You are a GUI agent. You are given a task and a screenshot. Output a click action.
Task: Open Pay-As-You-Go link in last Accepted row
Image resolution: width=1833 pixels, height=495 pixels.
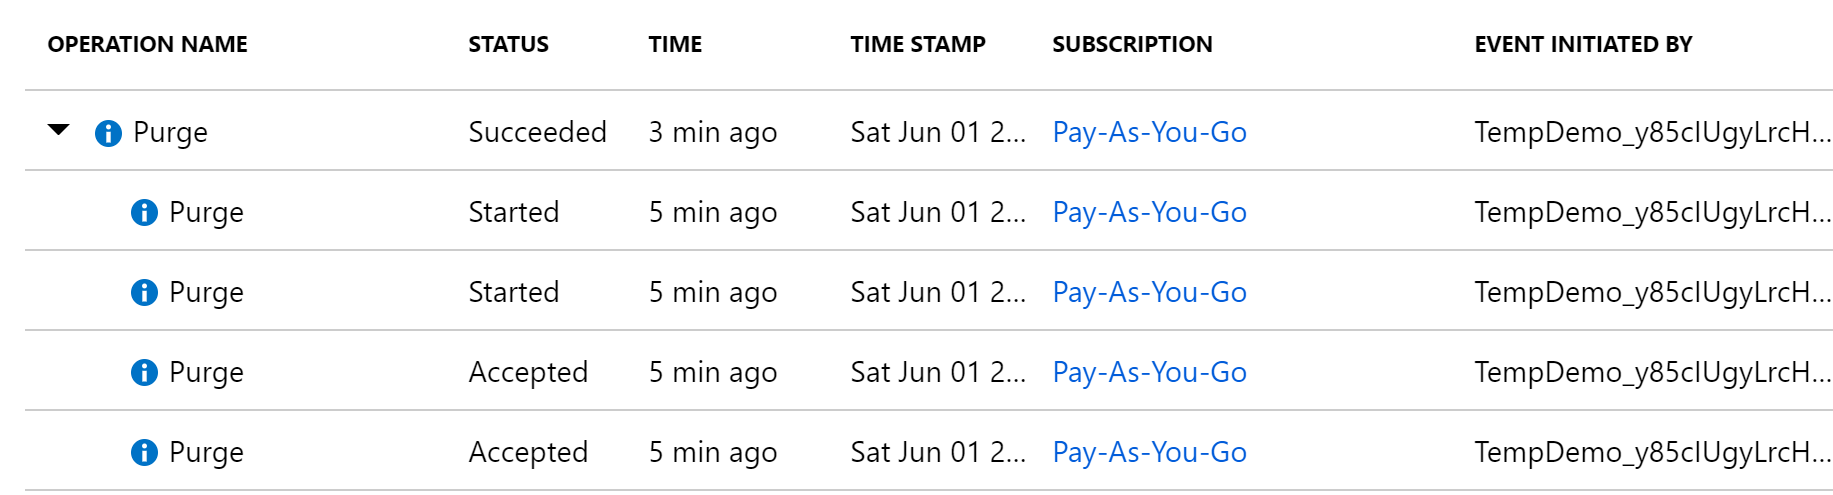1149,452
